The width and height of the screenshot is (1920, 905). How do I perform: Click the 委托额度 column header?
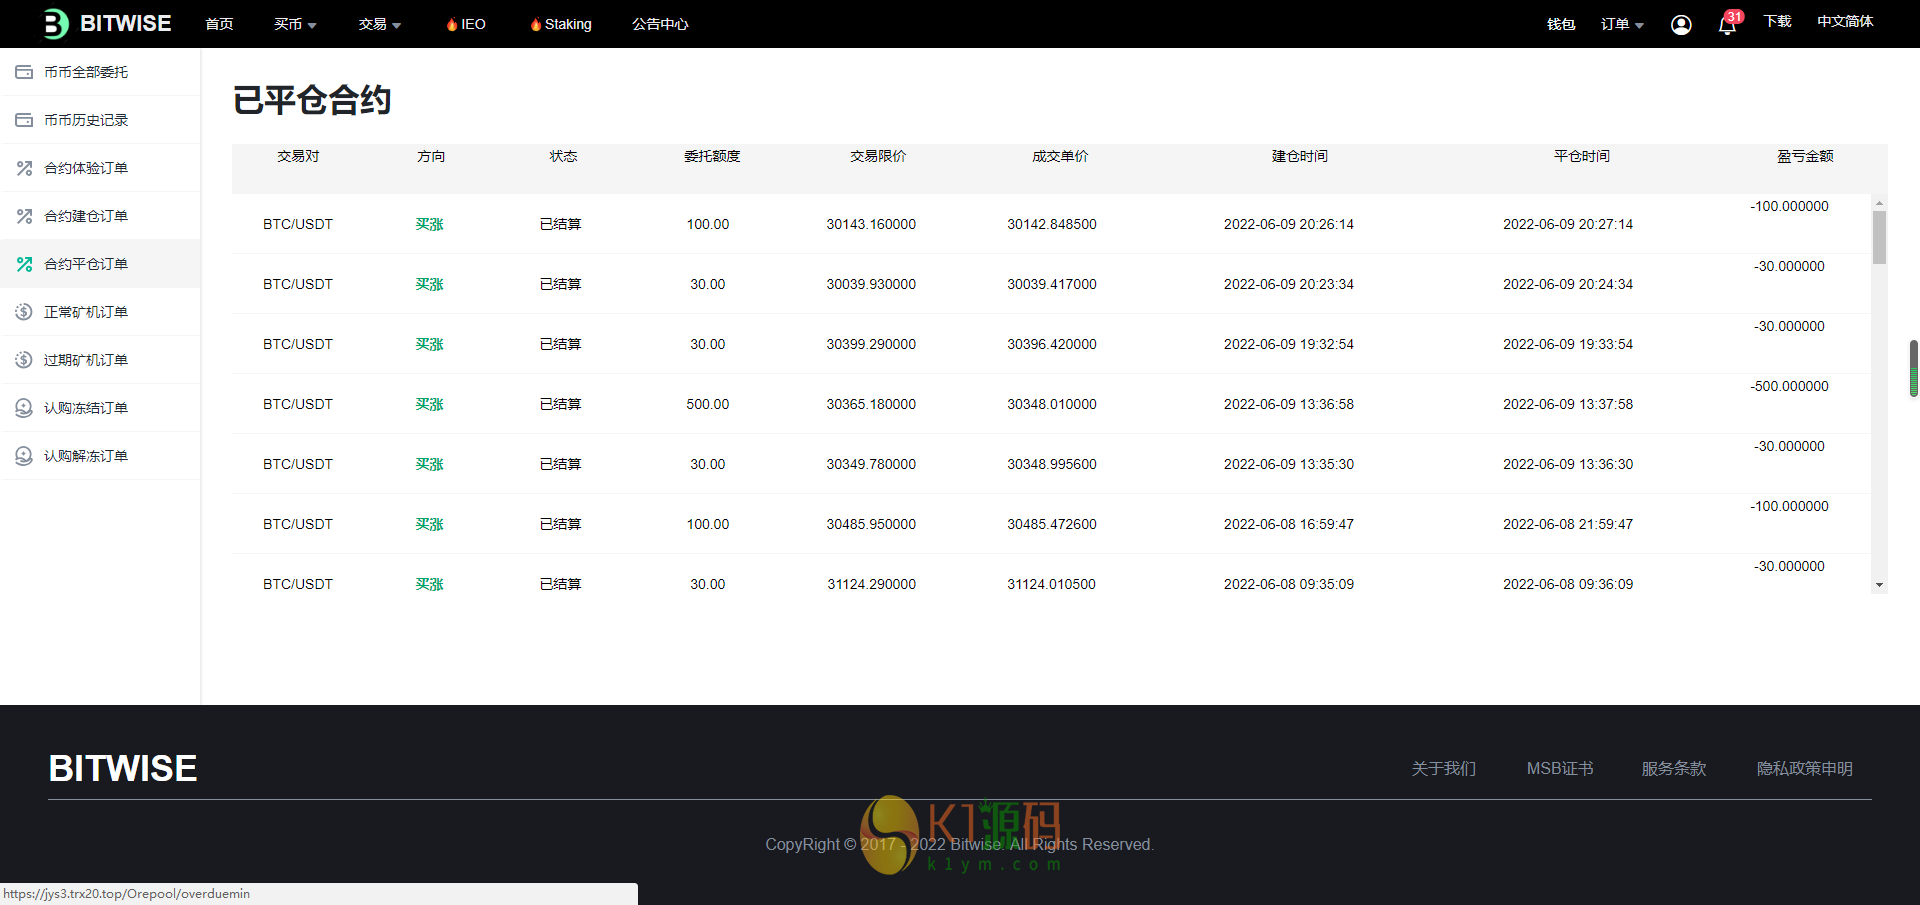click(712, 156)
